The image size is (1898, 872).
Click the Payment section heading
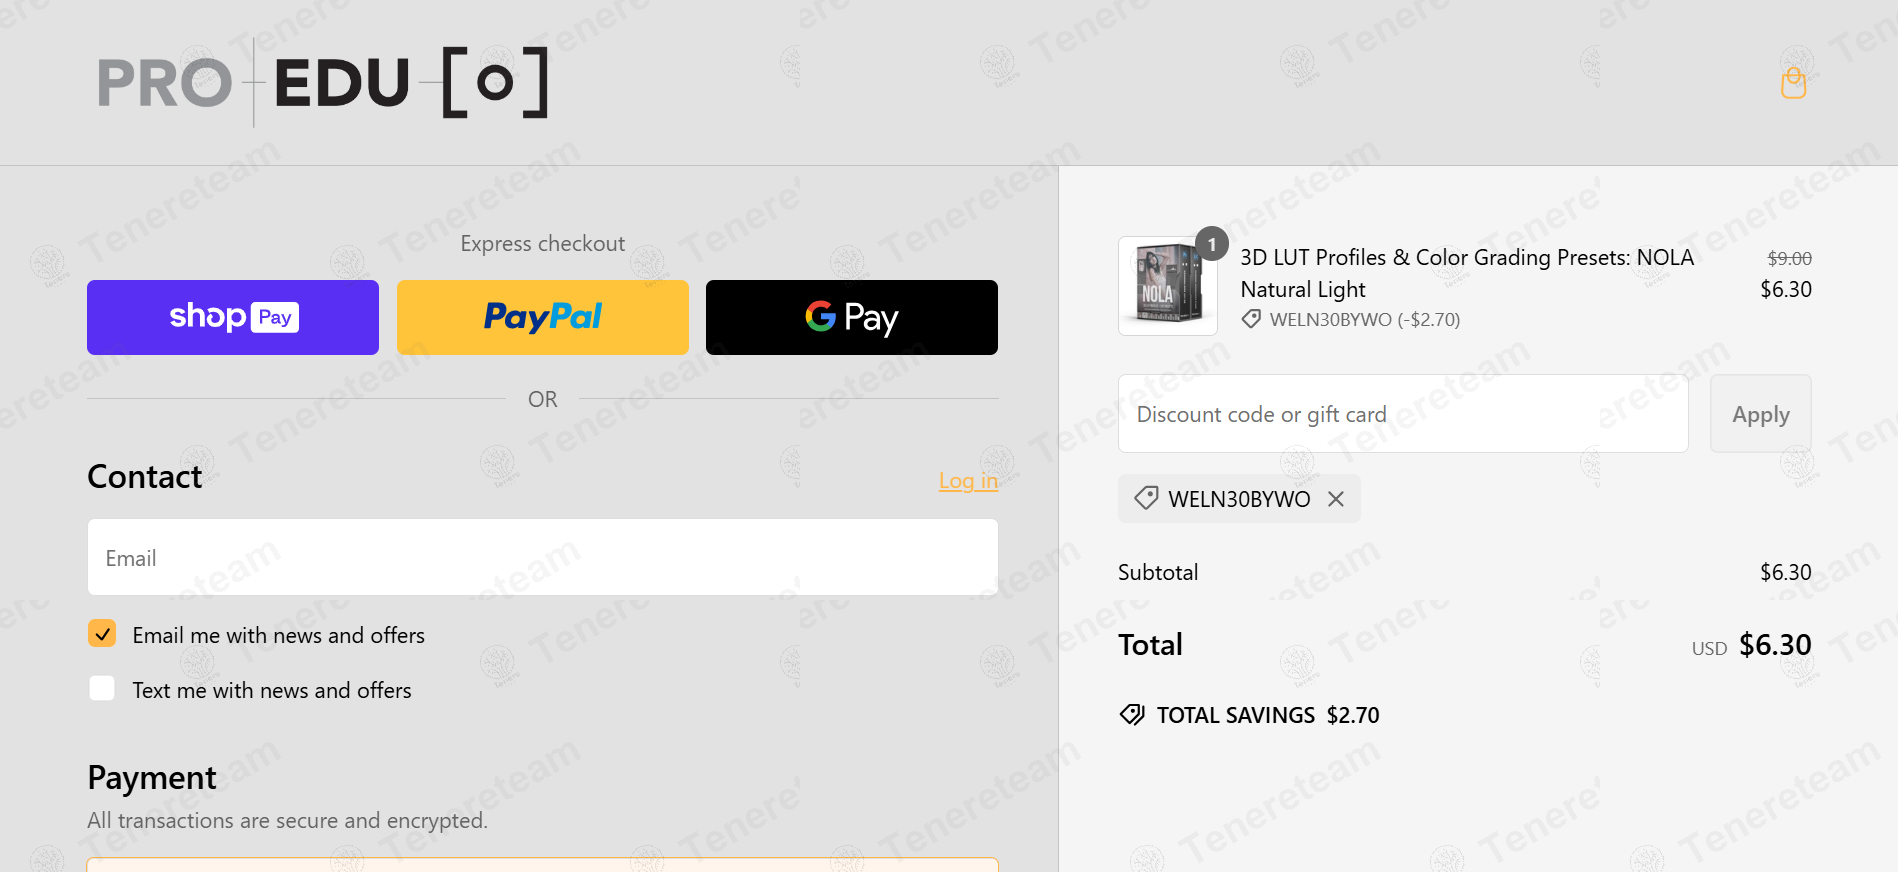pos(152,778)
